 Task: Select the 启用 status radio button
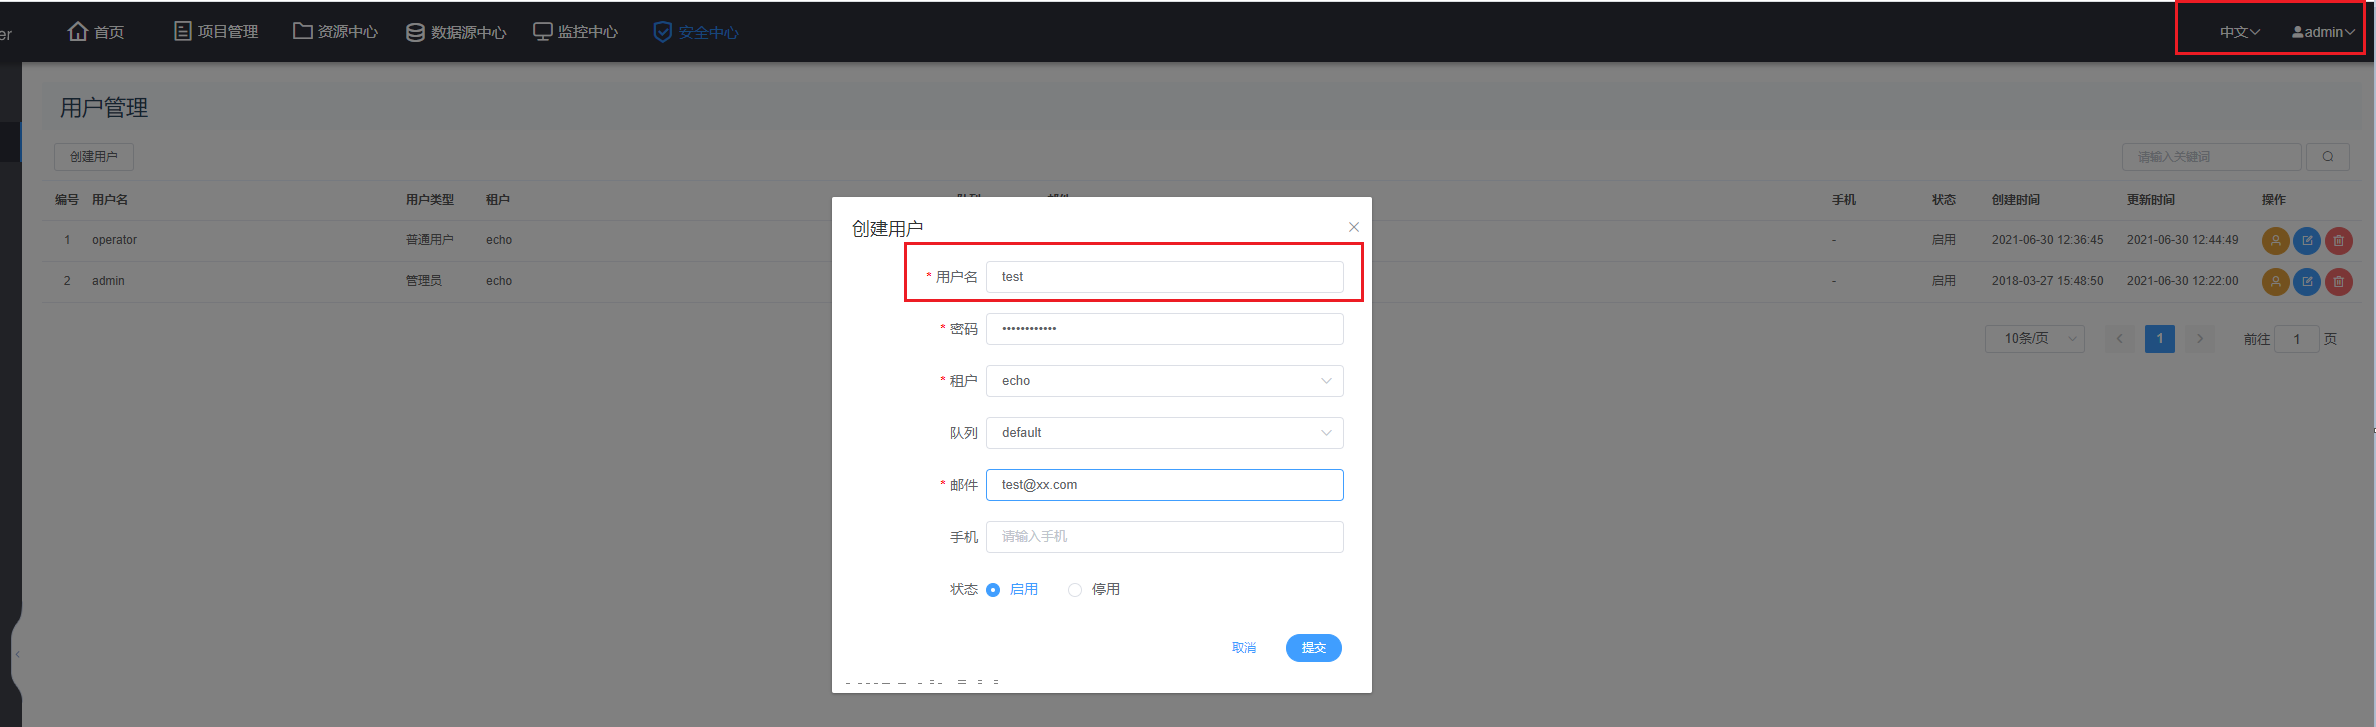coord(993,590)
